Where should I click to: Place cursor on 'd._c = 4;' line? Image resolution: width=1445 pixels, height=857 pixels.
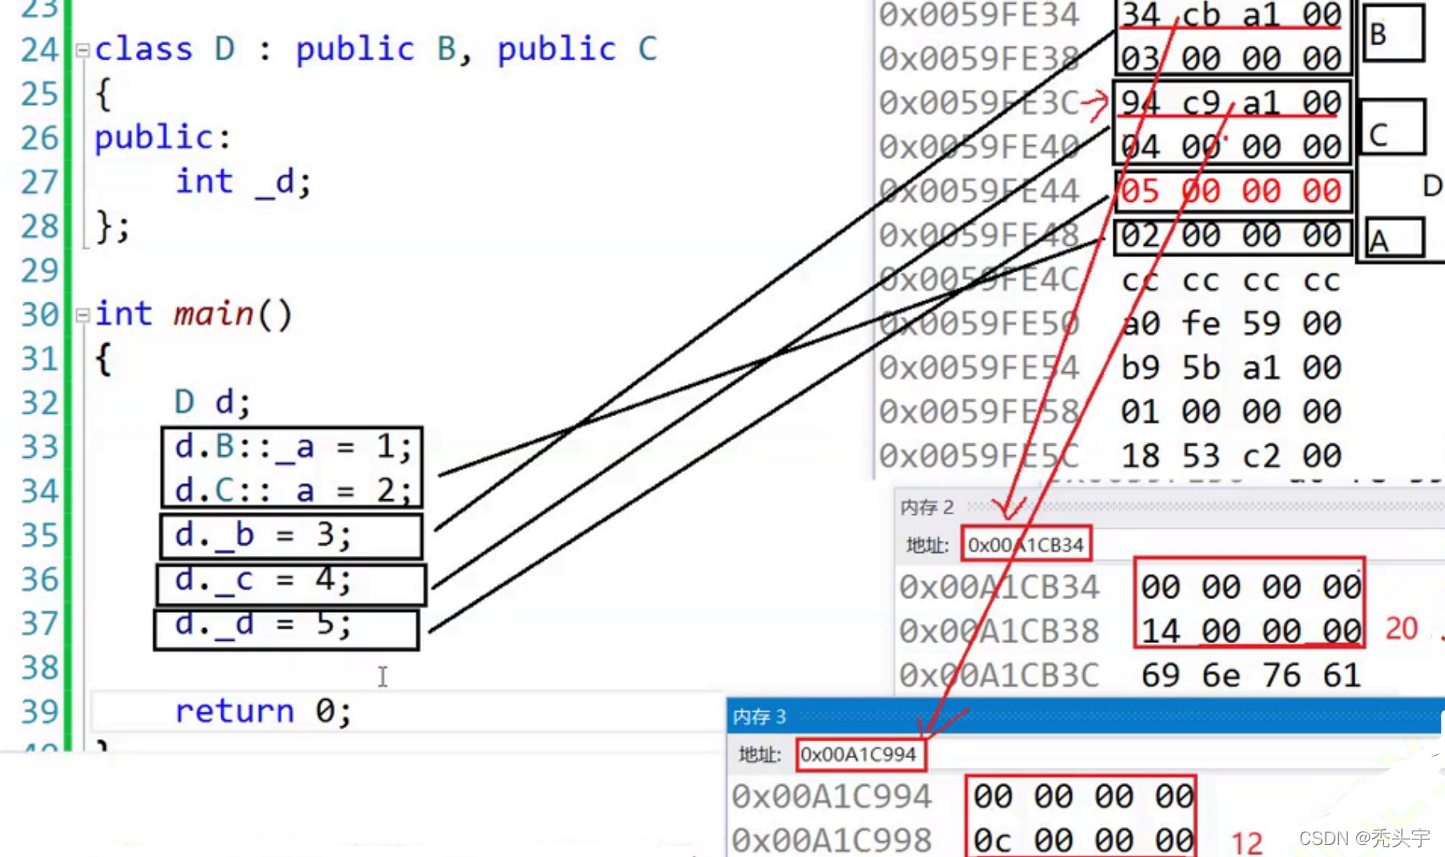click(263, 580)
